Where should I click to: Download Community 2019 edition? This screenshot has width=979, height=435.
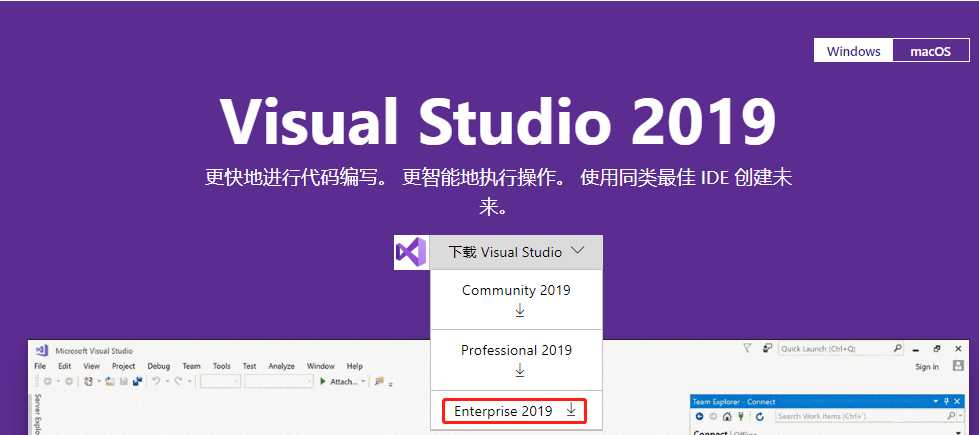516,300
